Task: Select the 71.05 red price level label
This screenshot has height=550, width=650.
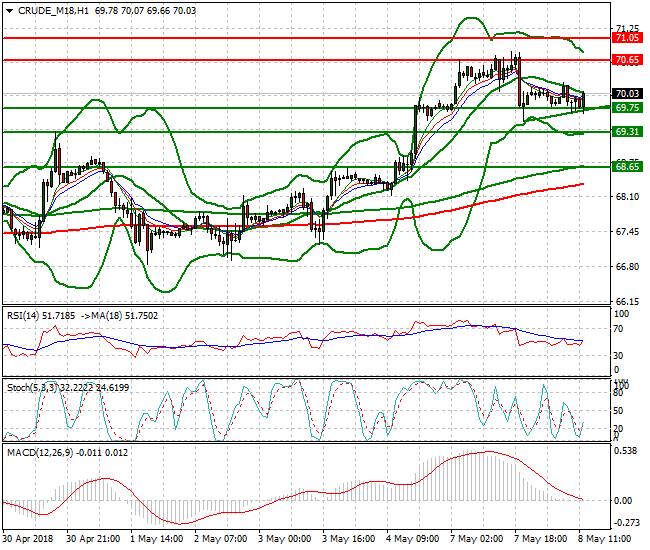Action: [627, 38]
